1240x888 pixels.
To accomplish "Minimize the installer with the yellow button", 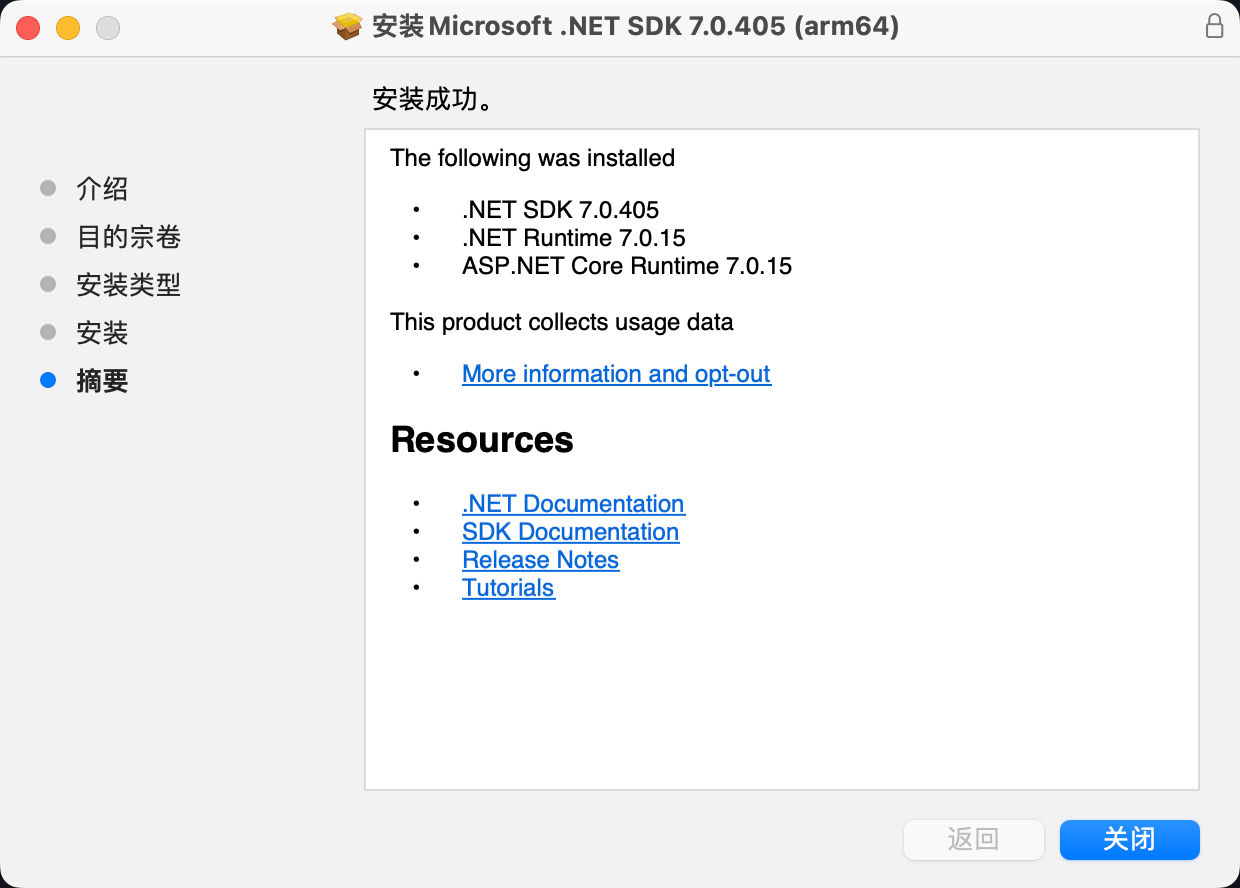I will (68, 28).
